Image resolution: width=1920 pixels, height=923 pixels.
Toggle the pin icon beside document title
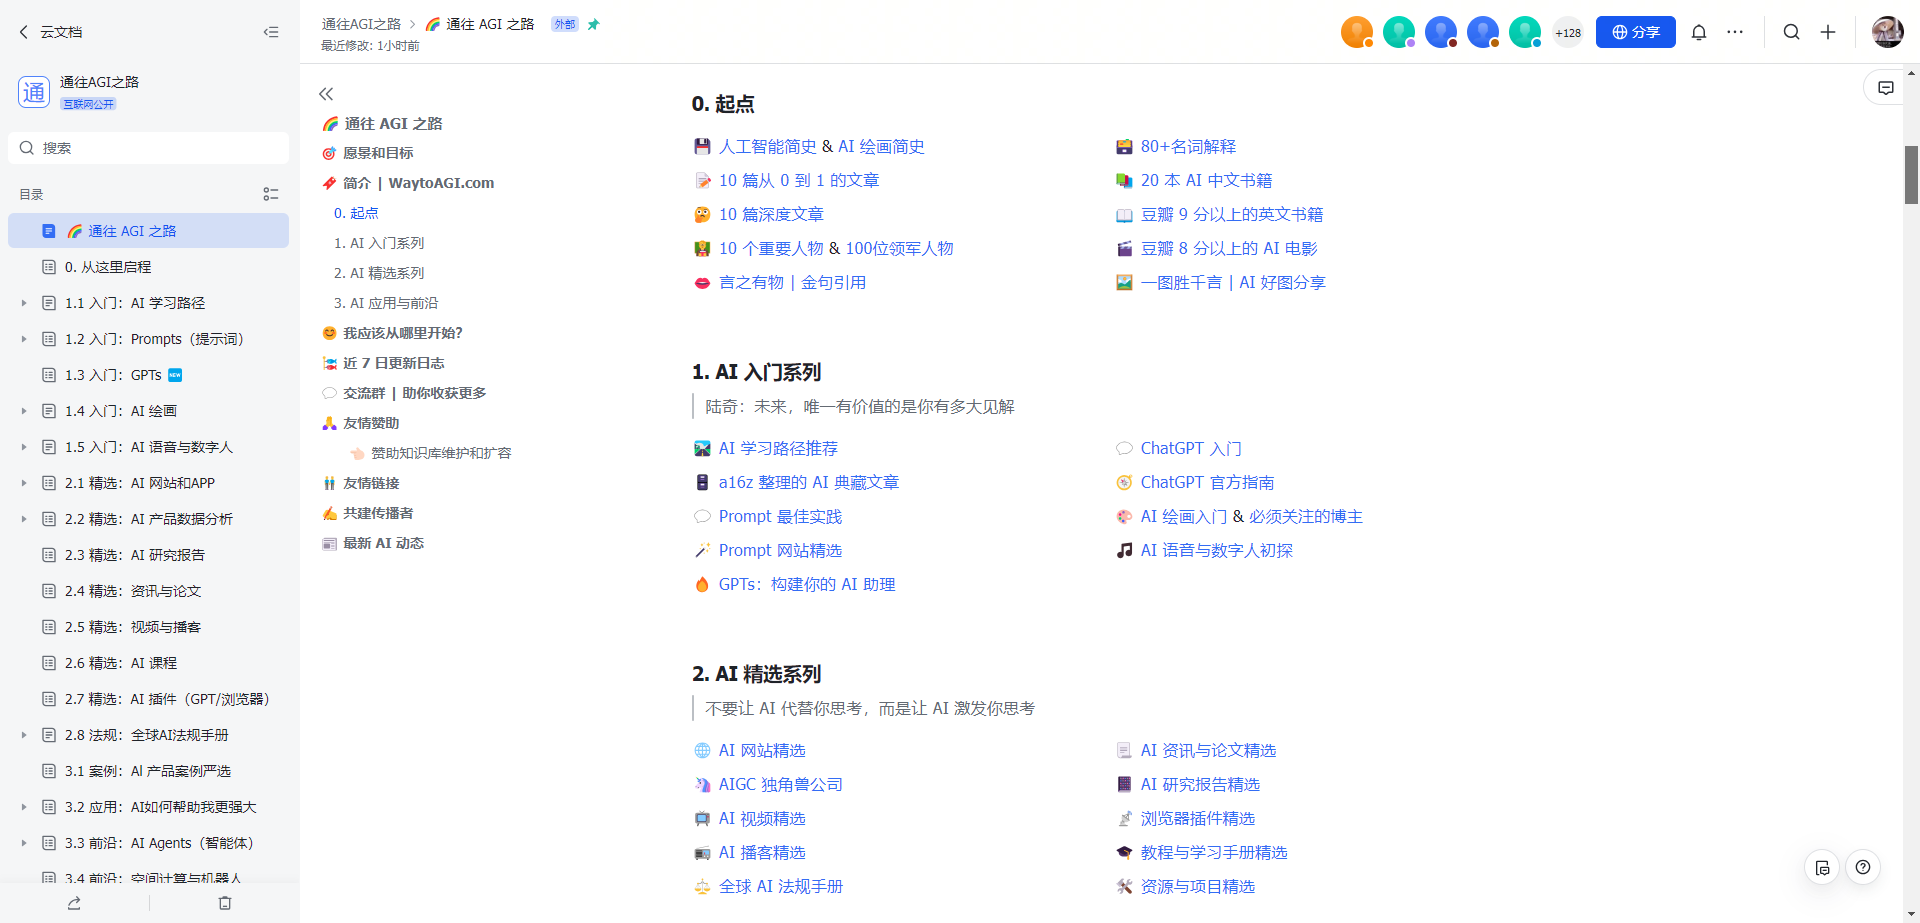[593, 24]
